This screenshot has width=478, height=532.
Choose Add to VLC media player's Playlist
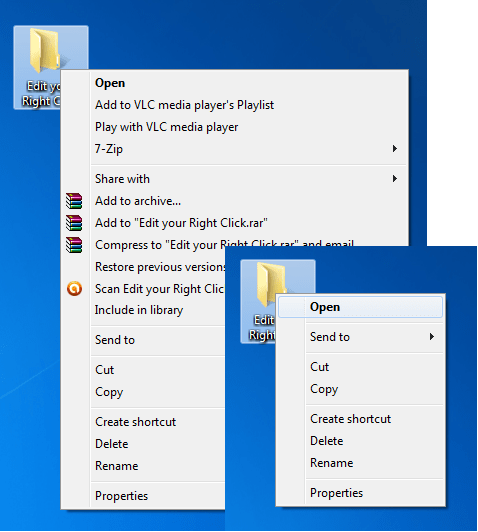[184, 105]
